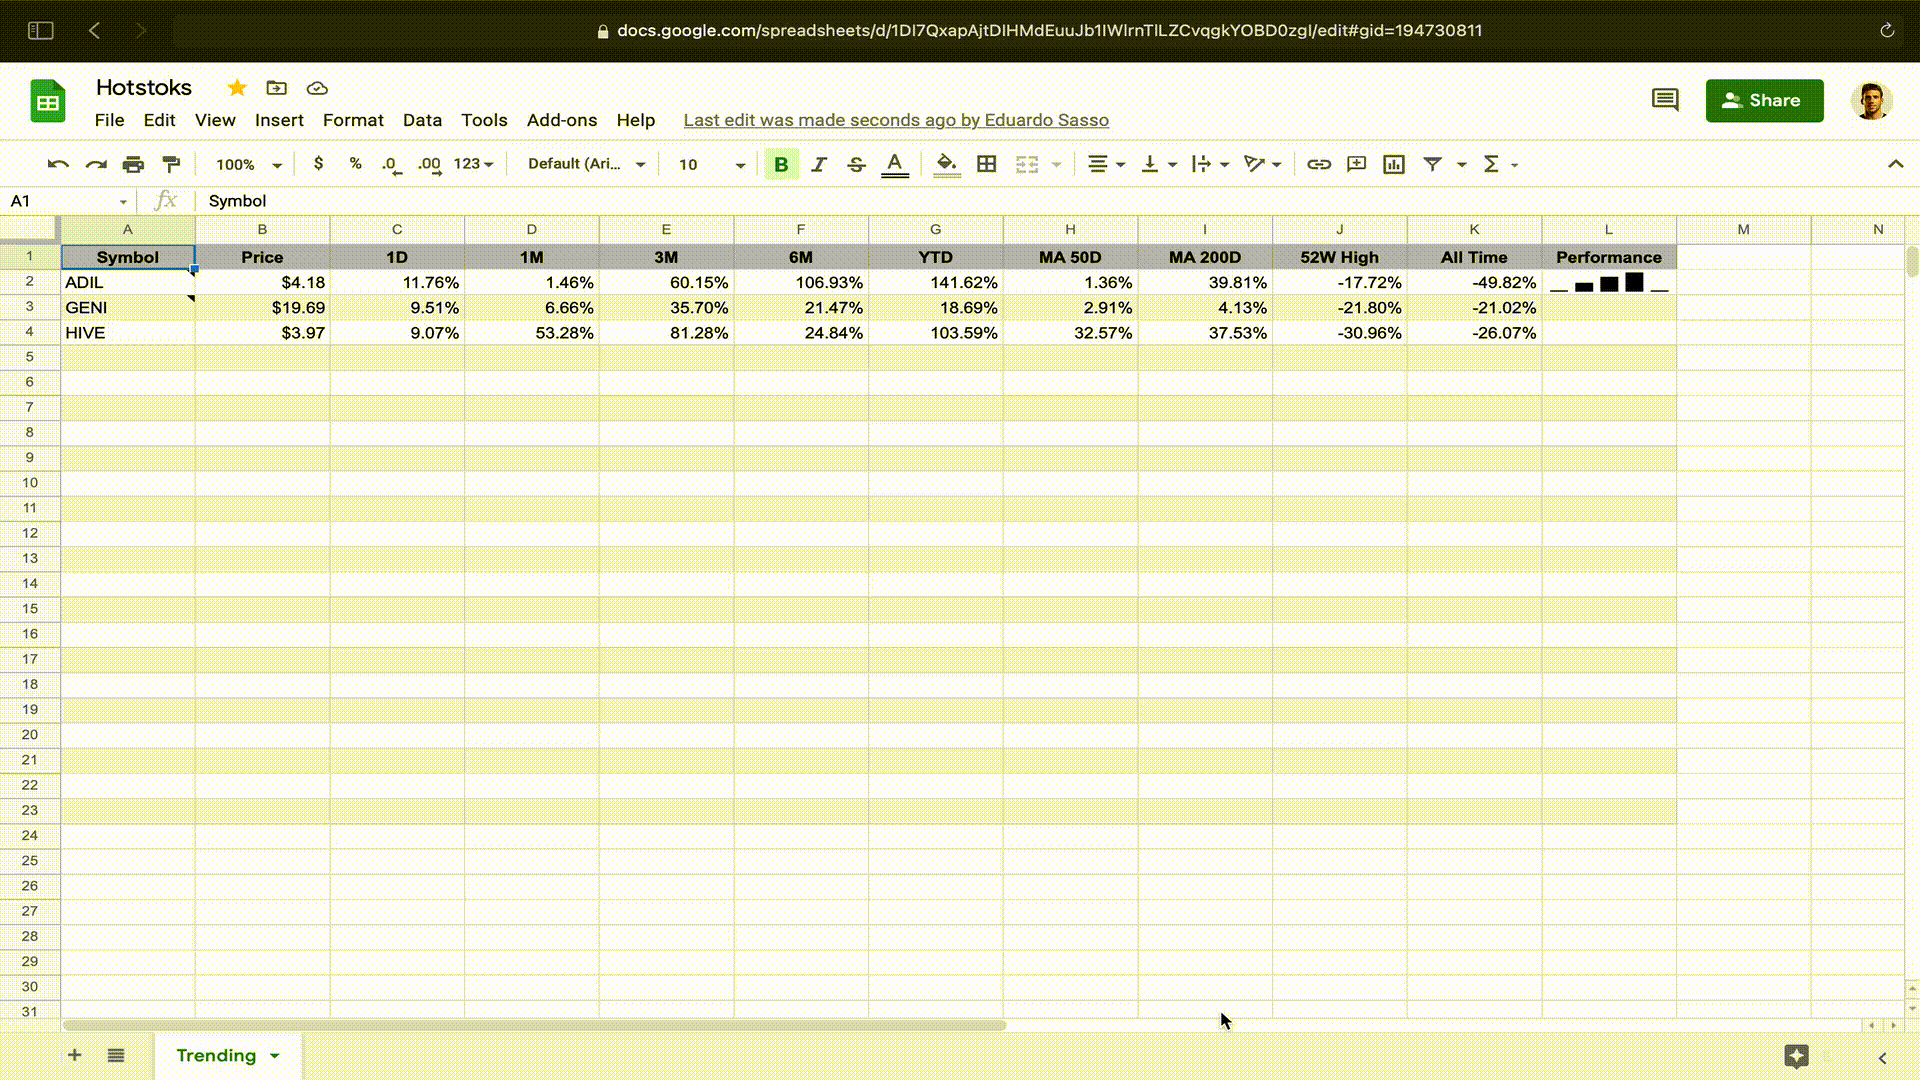The image size is (1920, 1080).
Task: Rename the Hotstoks document title
Action: click(144, 88)
